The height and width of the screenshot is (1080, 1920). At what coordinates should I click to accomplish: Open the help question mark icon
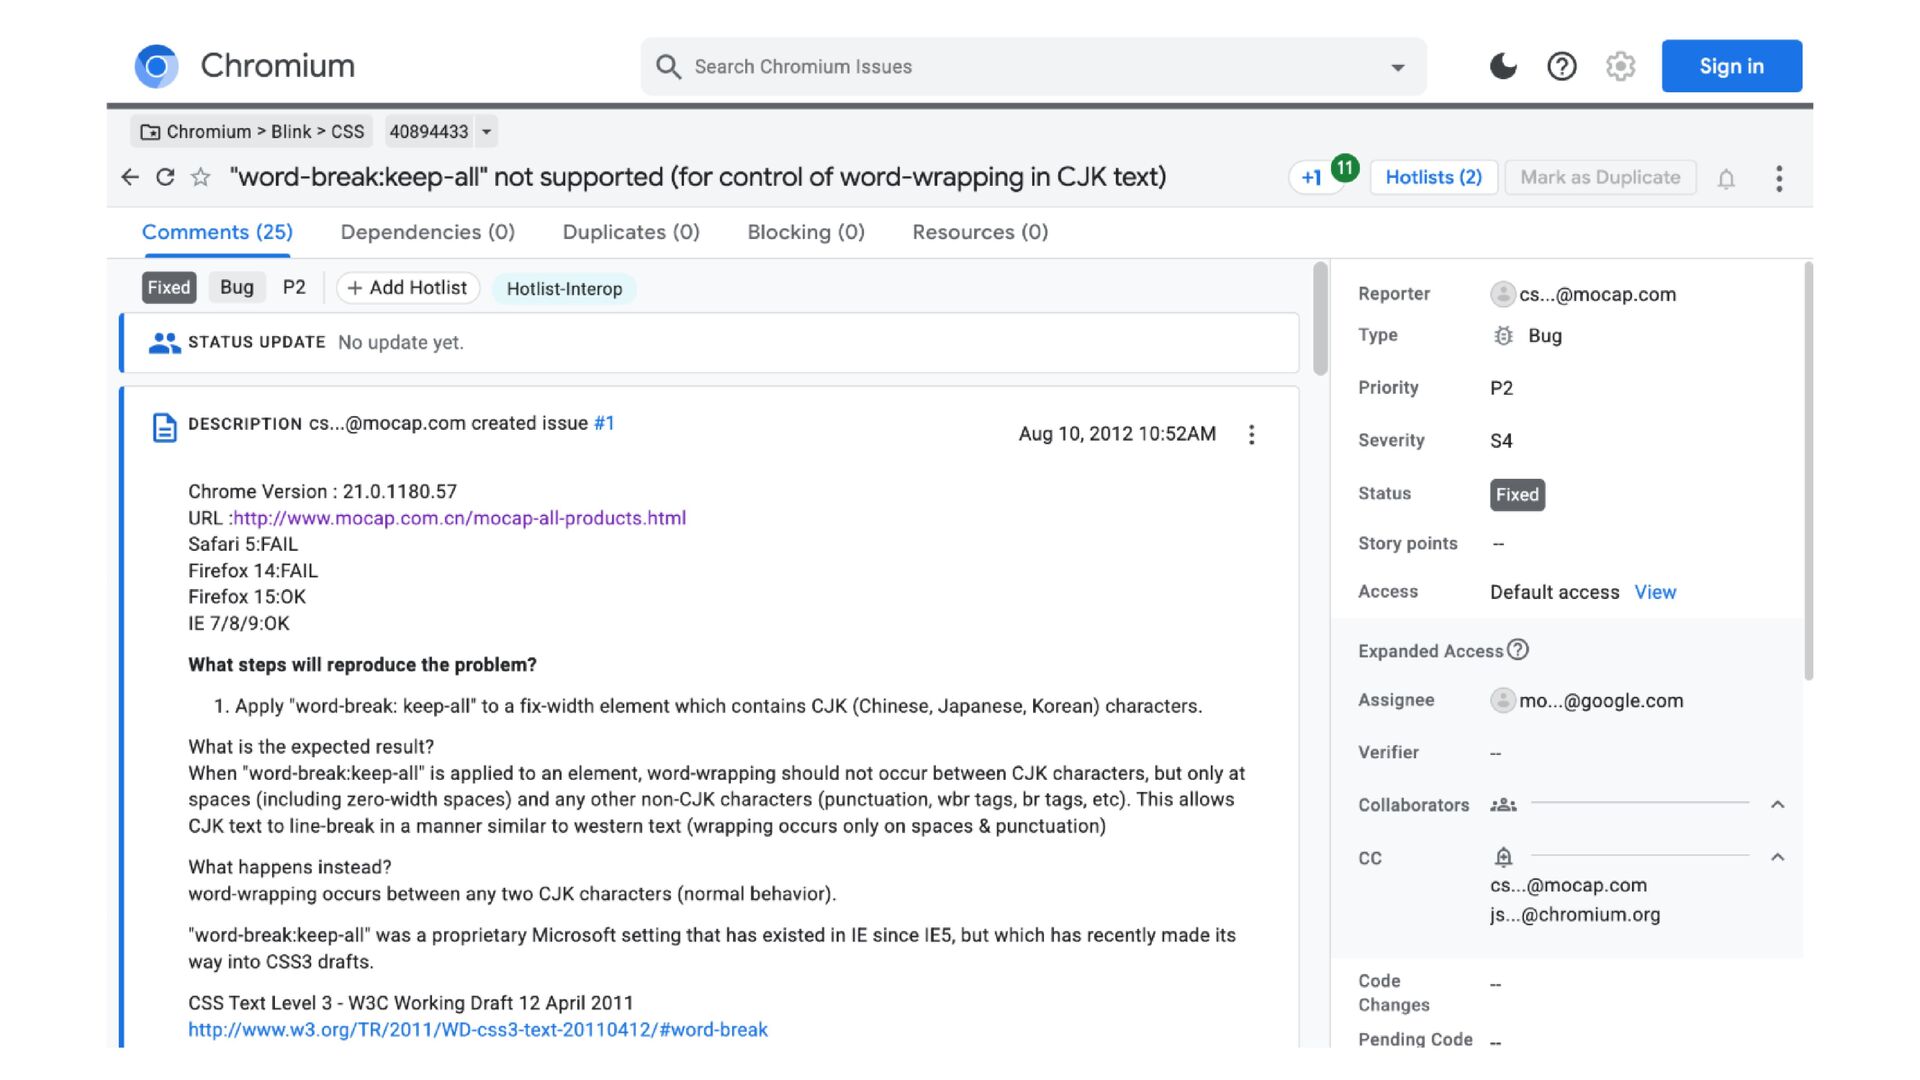[x=1561, y=66]
